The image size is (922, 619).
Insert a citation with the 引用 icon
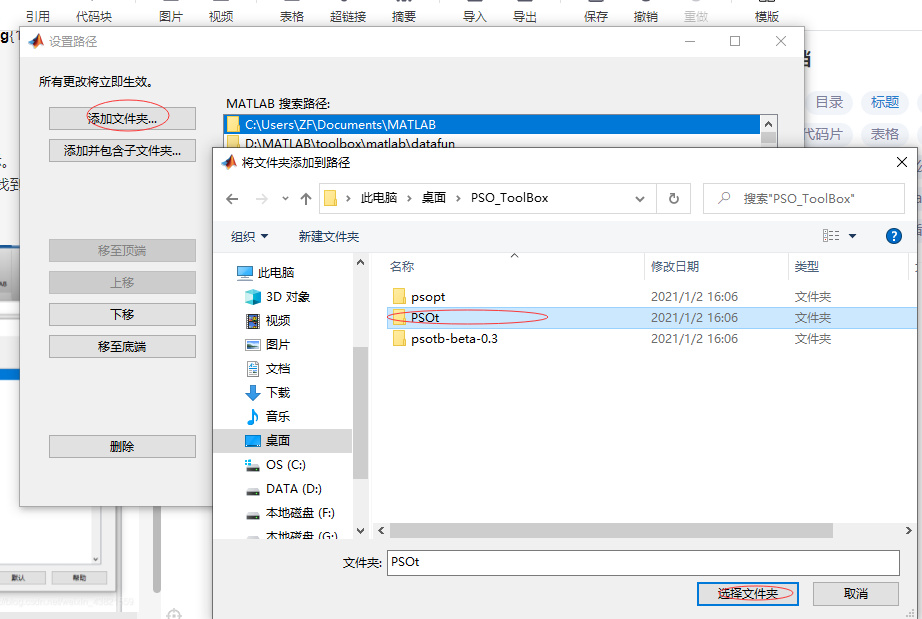(37, 15)
